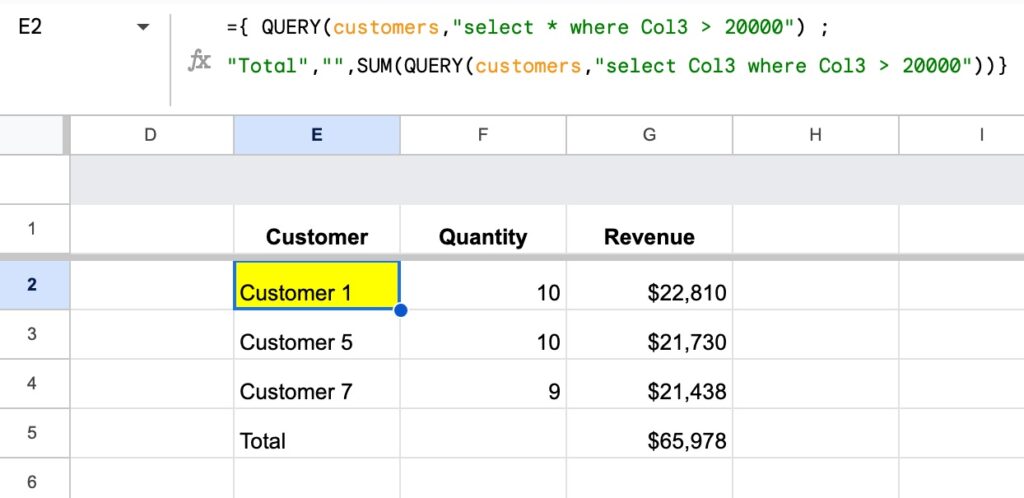
Task: Select column E header
Action: [x=316, y=135]
